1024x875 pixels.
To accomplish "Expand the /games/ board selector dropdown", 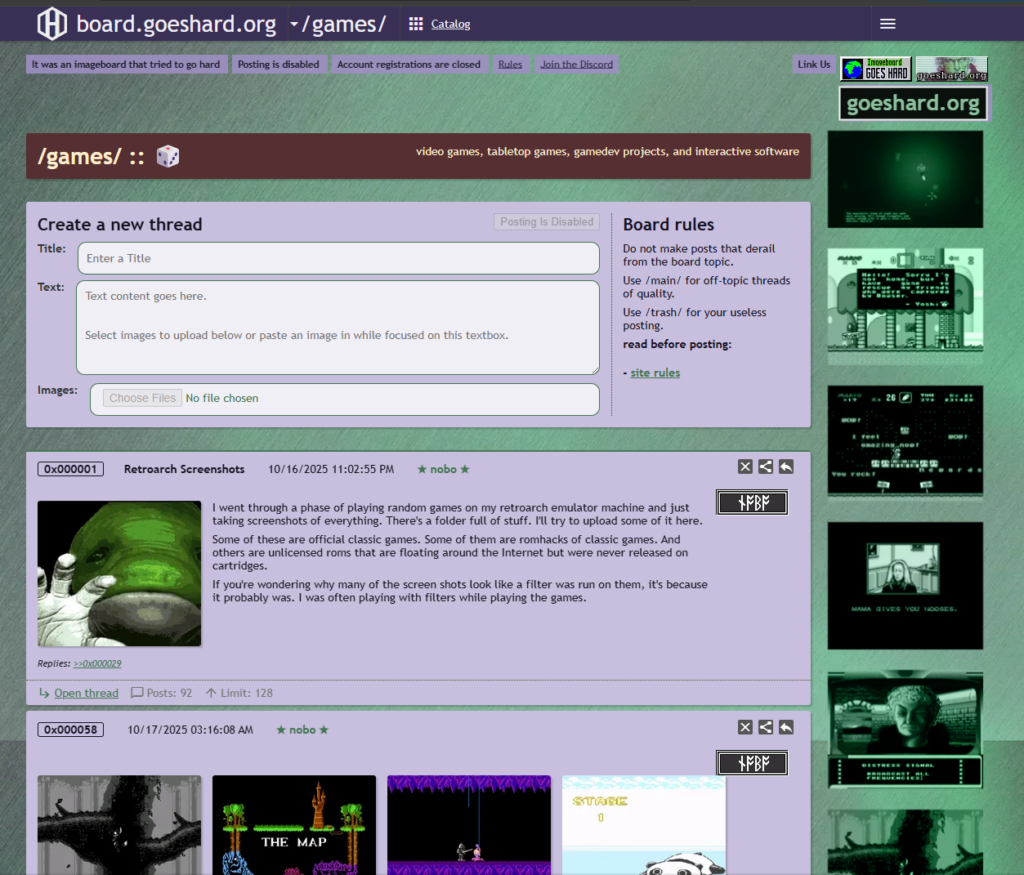I will [294, 24].
